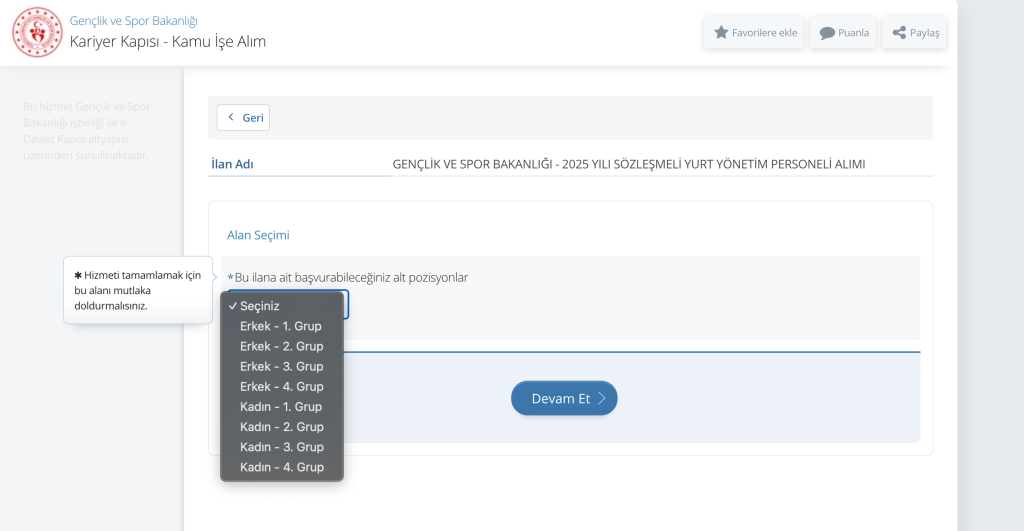Select Kadın - 4. Grup option
Image resolution: width=1024 pixels, height=531 pixels.
point(281,467)
